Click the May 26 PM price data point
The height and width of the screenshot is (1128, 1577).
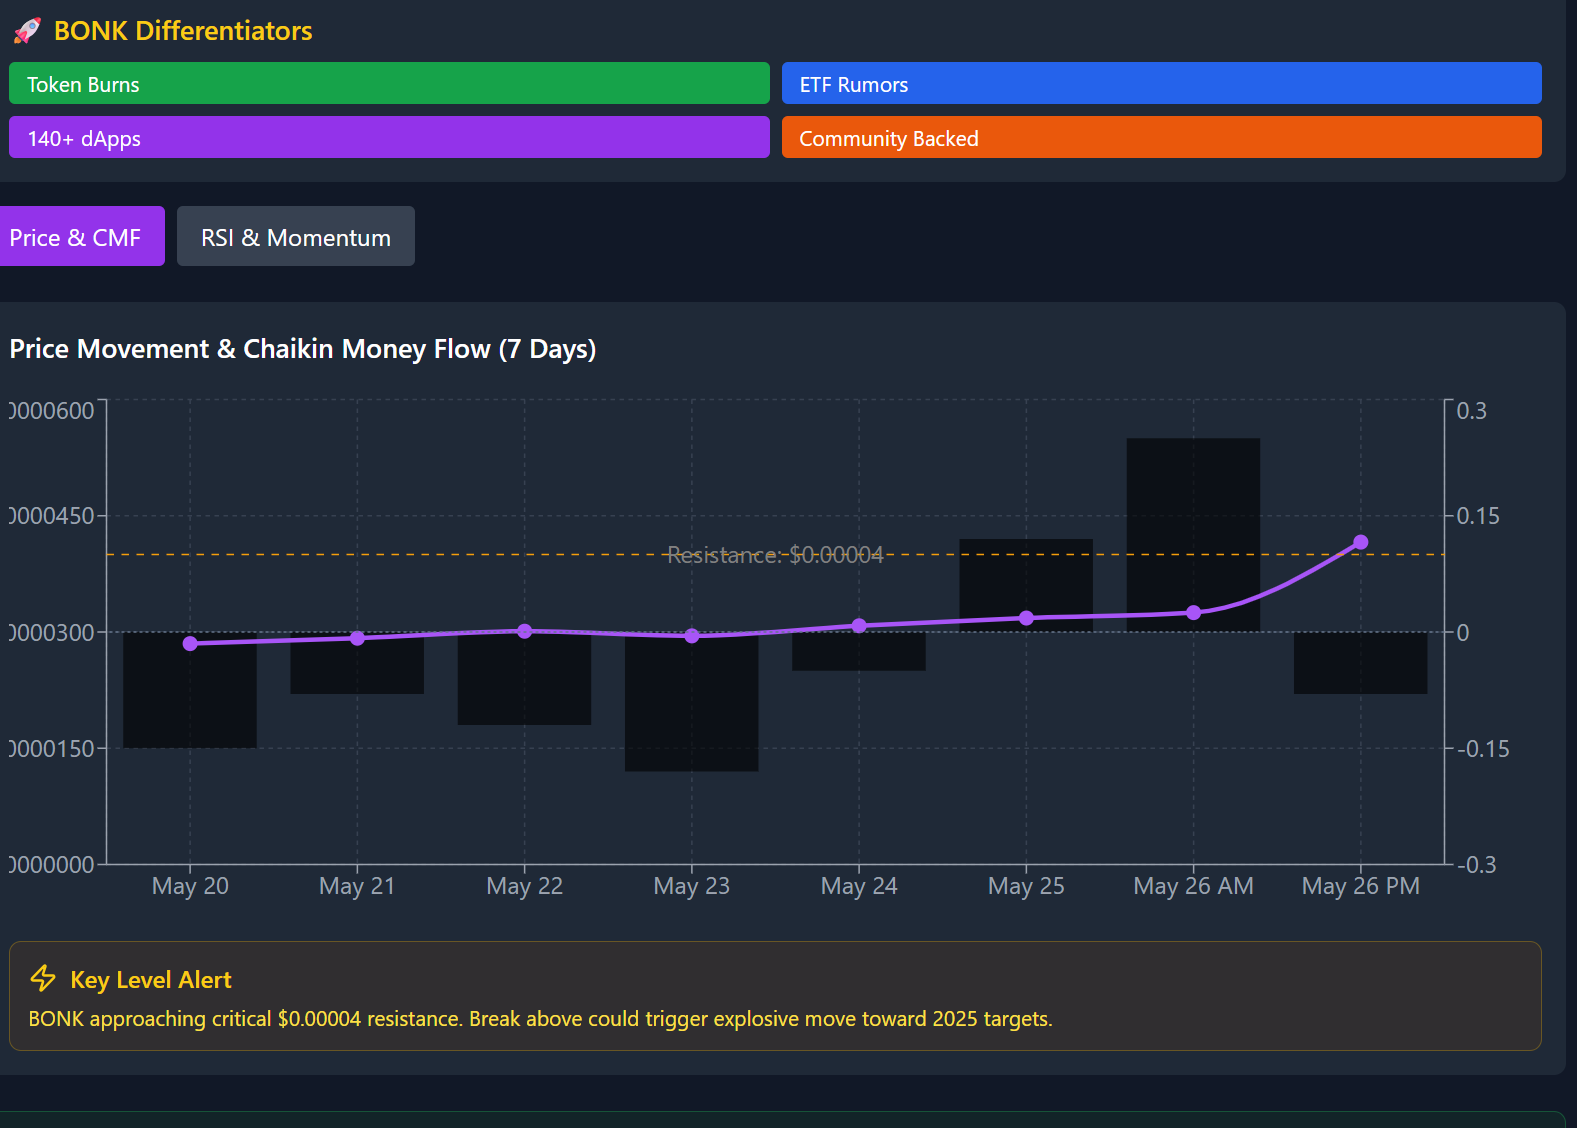(x=1361, y=542)
